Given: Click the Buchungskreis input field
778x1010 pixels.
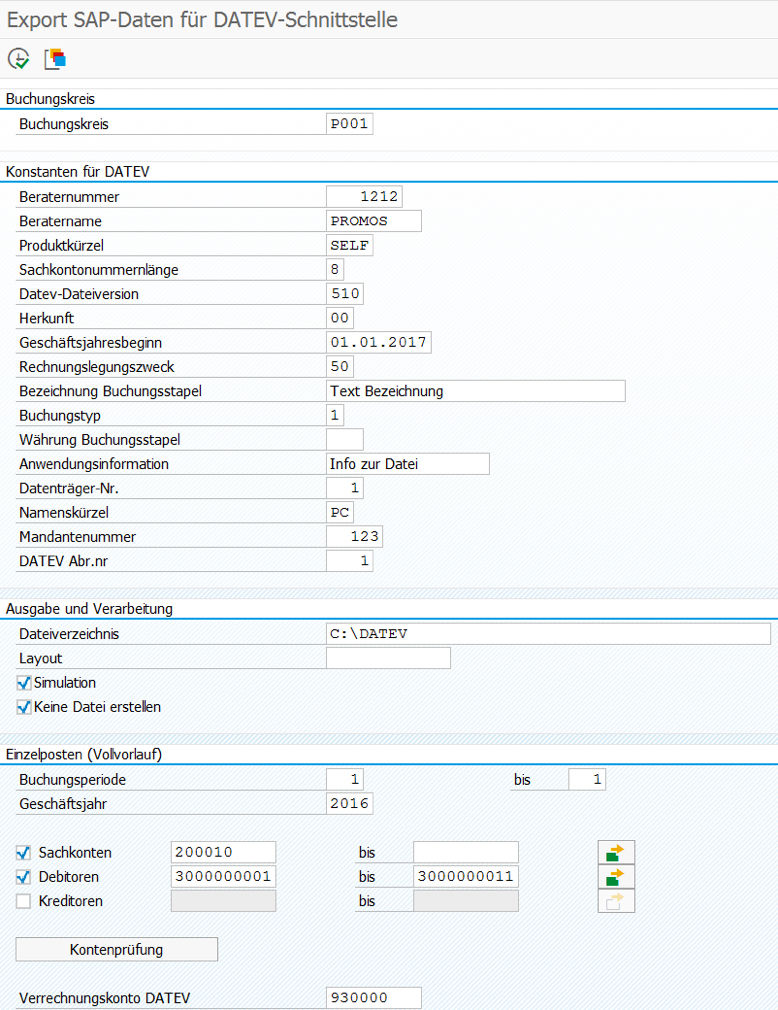Looking at the screenshot, I should click(x=349, y=124).
